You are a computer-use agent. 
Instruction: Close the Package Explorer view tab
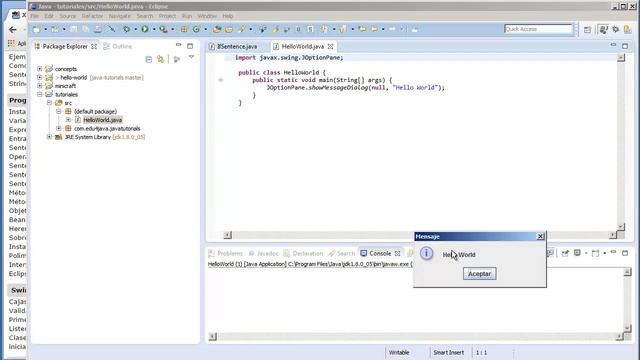click(94, 47)
